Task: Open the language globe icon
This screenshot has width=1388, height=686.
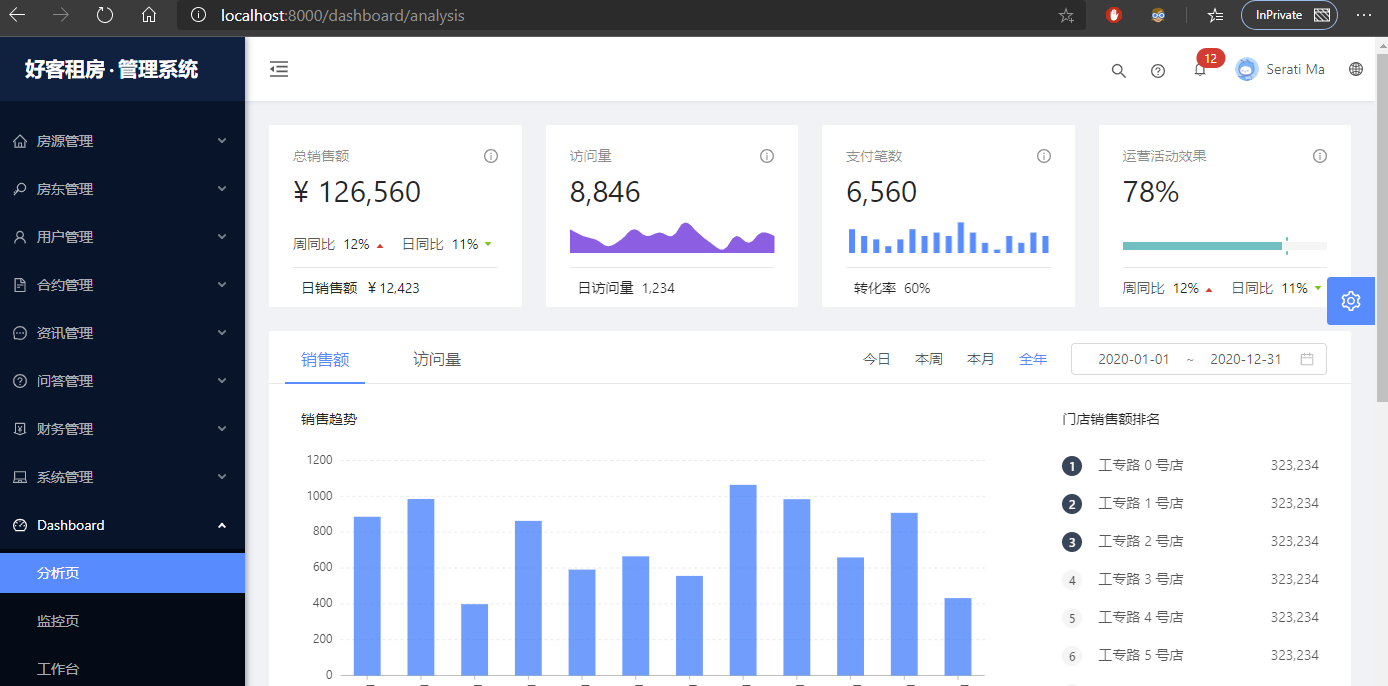Action: coord(1356,69)
